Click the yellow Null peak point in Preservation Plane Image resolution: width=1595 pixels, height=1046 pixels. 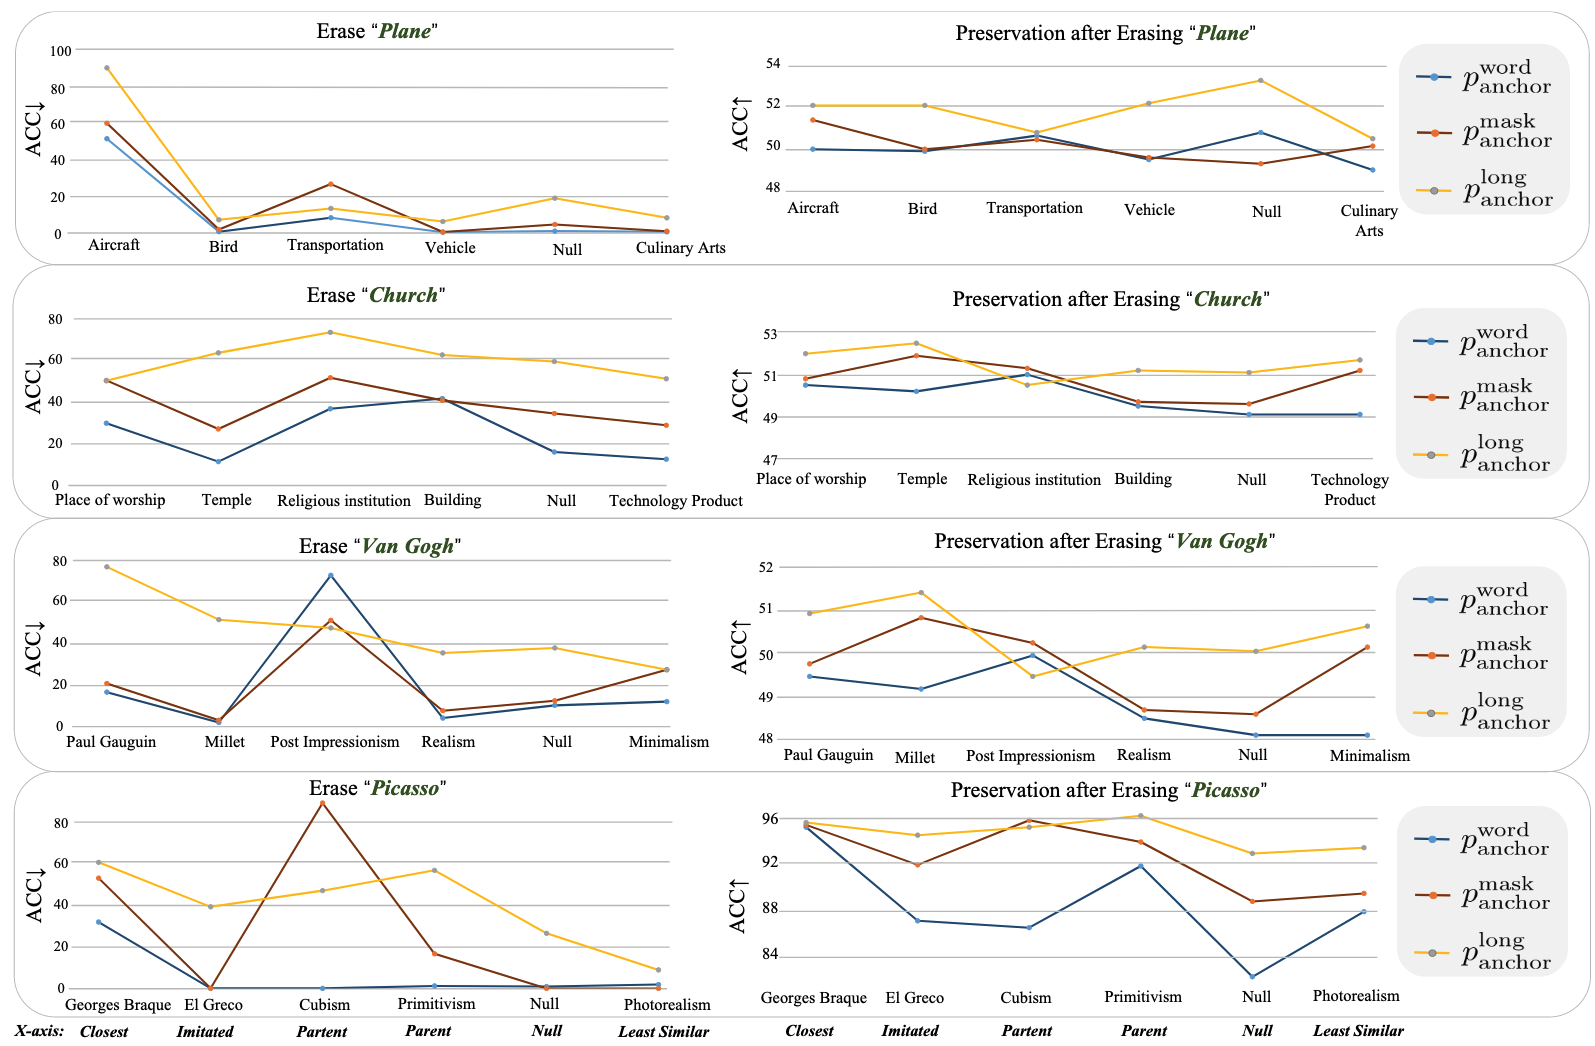coord(1260,80)
